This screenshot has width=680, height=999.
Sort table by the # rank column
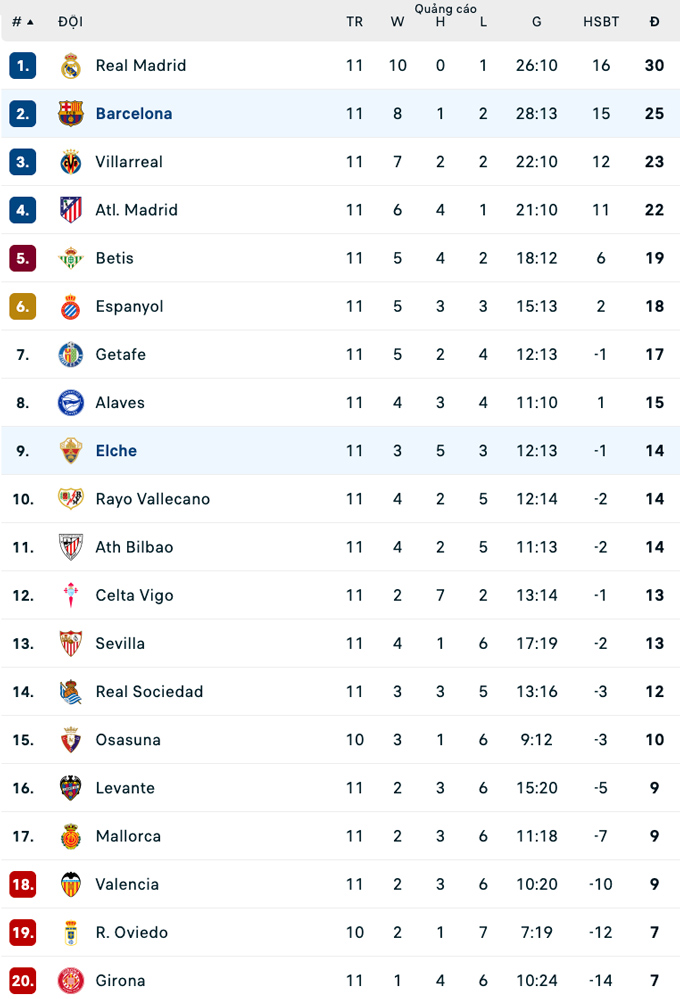click(22, 22)
